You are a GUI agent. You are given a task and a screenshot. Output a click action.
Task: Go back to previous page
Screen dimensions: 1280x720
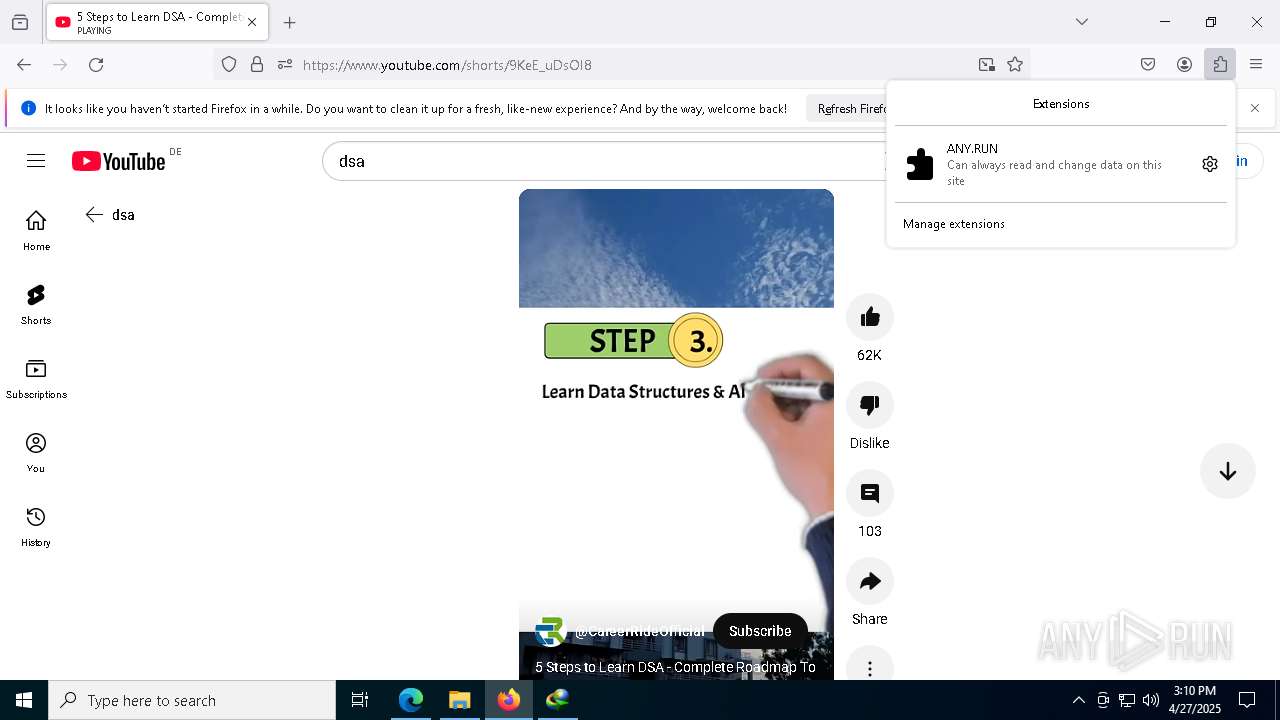click(24, 65)
